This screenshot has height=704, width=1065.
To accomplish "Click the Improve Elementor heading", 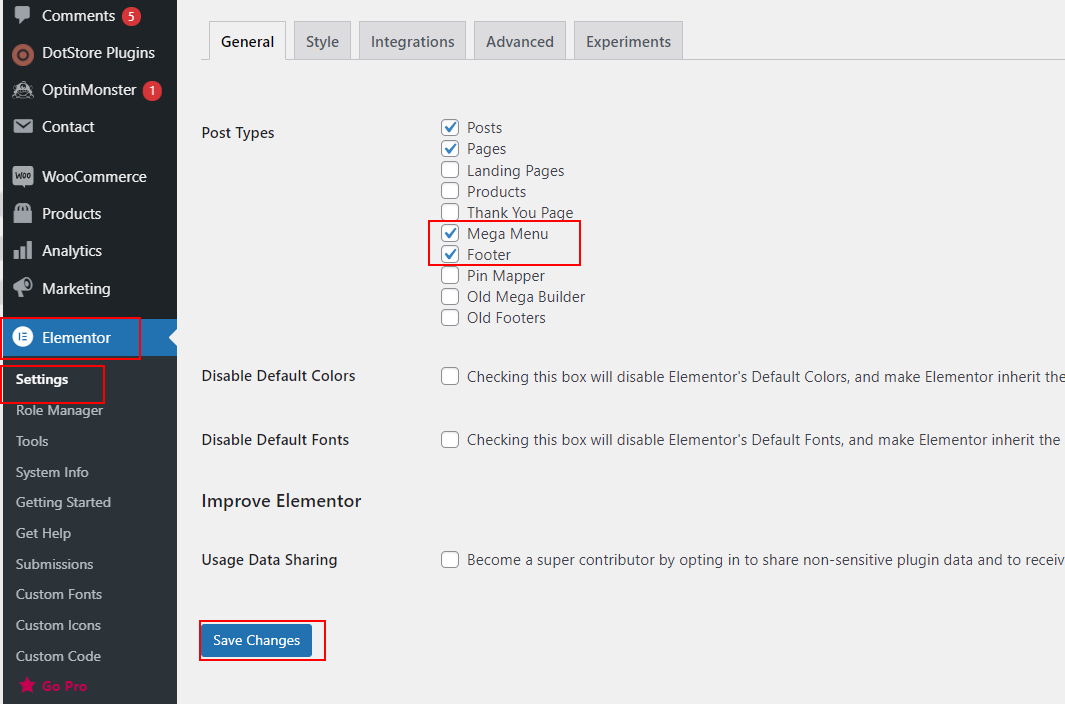I will (x=281, y=501).
